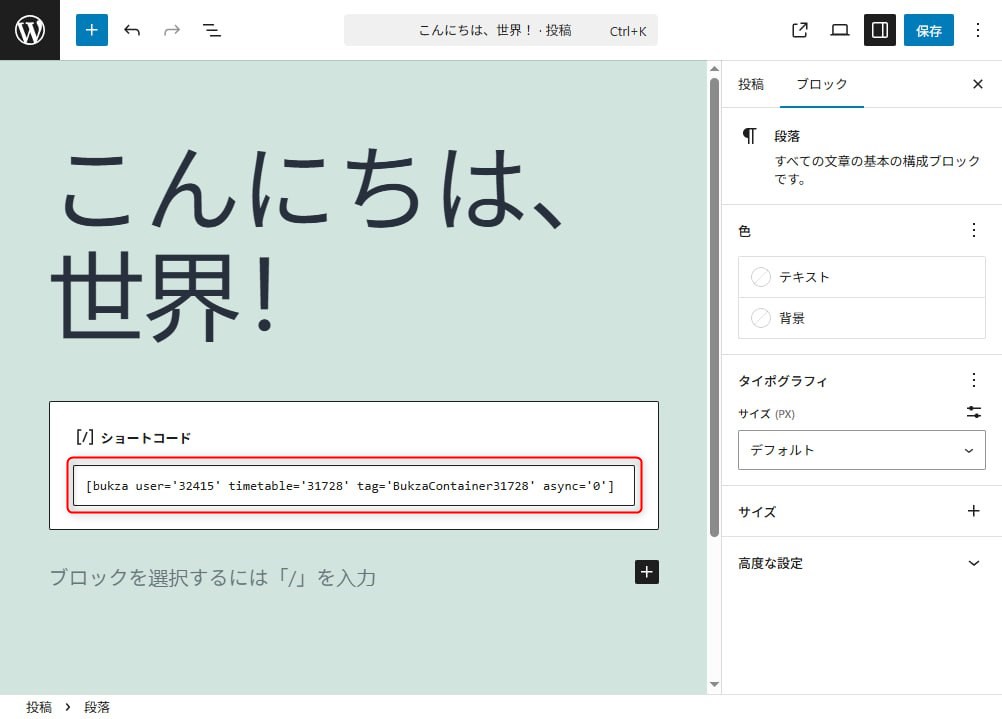The width and height of the screenshot is (1002, 719).
Task: Open the device preview options
Action: tap(840, 30)
